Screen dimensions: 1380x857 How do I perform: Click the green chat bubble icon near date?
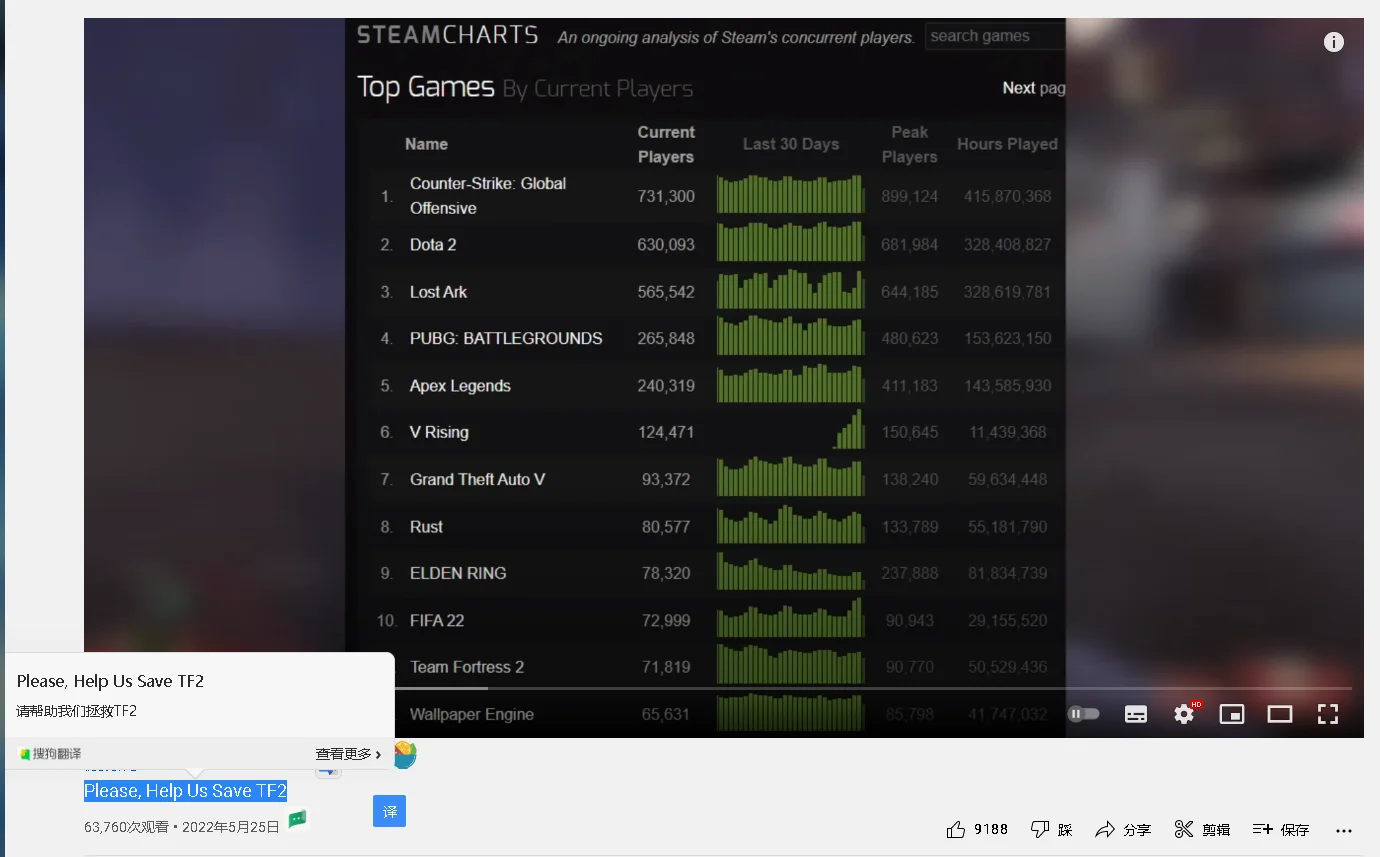coord(297,820)
